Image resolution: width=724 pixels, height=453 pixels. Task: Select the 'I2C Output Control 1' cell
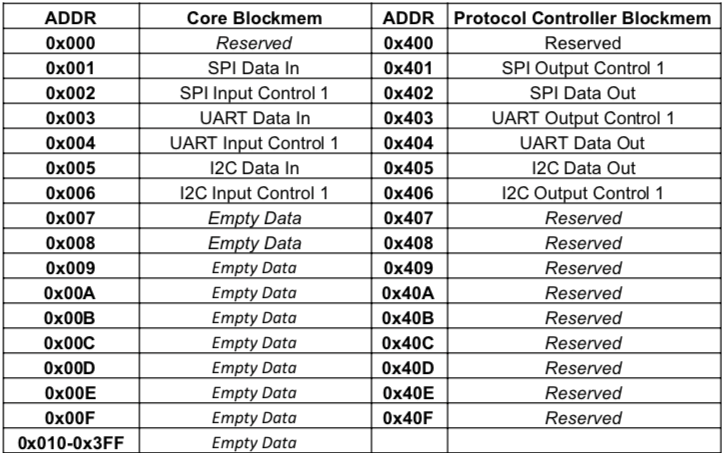point(583,192)
